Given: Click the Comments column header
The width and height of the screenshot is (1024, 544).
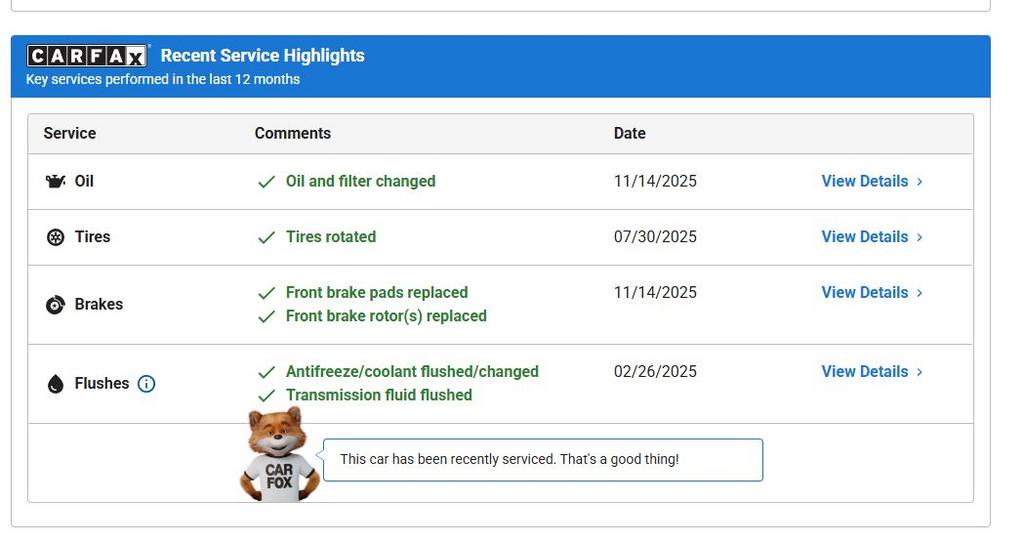Looking at the screenshot, I should coord(293,133).
